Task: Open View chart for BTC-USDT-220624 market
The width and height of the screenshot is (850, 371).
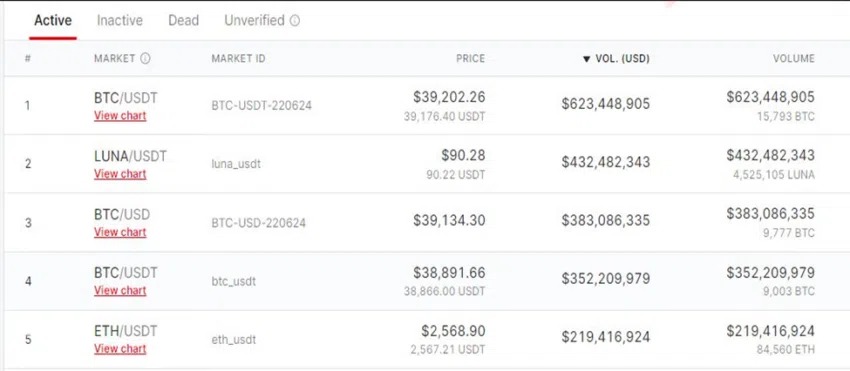Action: pyautogui.click(x=120, y=116)
